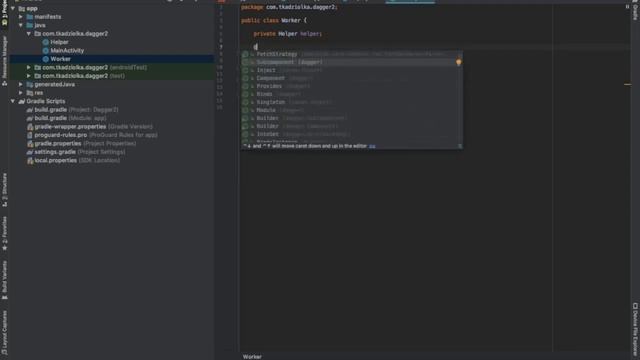Expand the generatedJava folder

[21, 84]
